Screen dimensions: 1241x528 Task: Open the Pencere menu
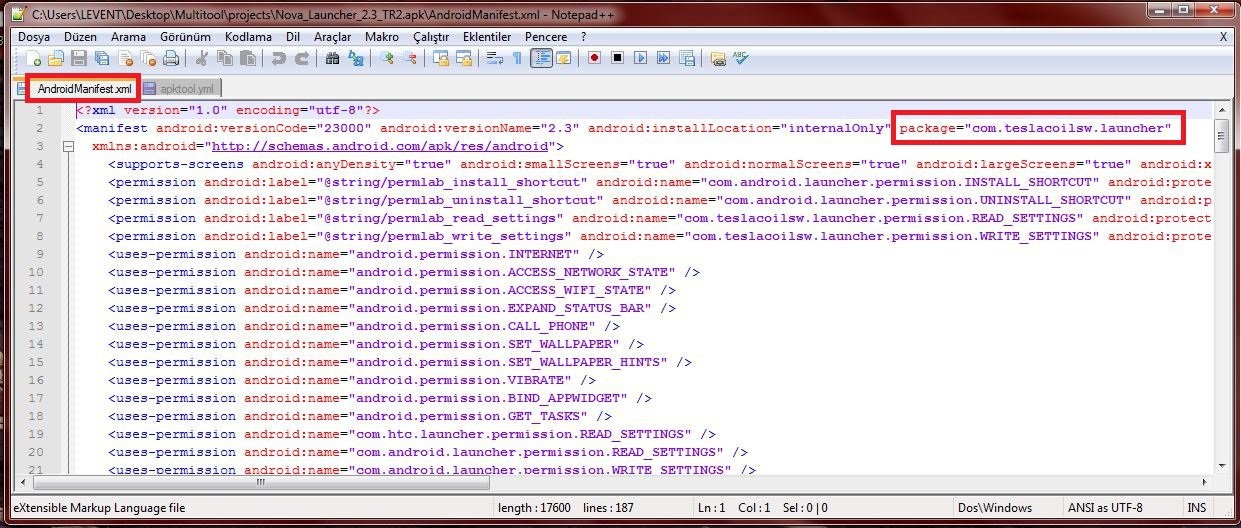(546, 37)
